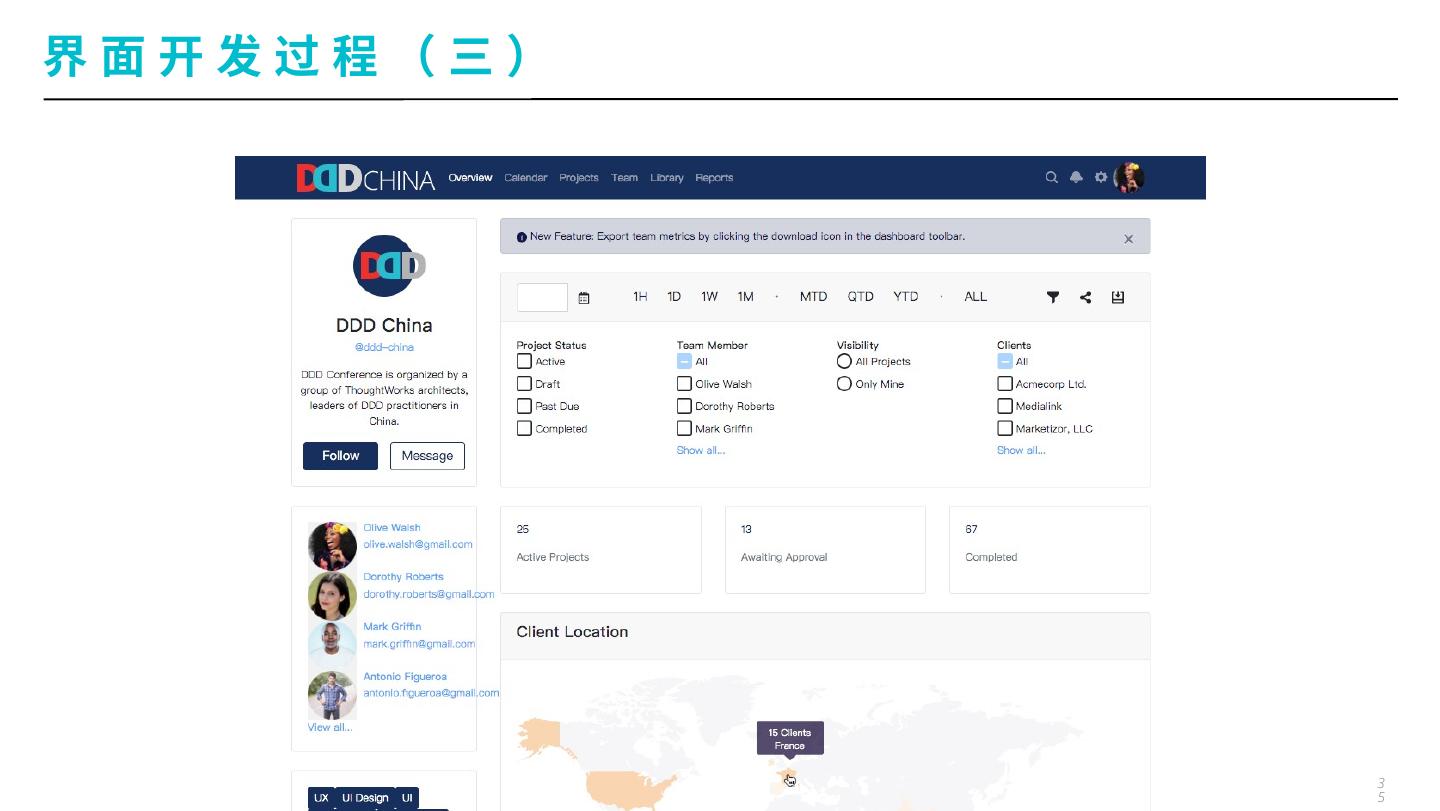Open notifications bell icon
Image resolution: width=1440 pixels, height=811 pixels.
pyautogui.click(x=1076, y=178)
